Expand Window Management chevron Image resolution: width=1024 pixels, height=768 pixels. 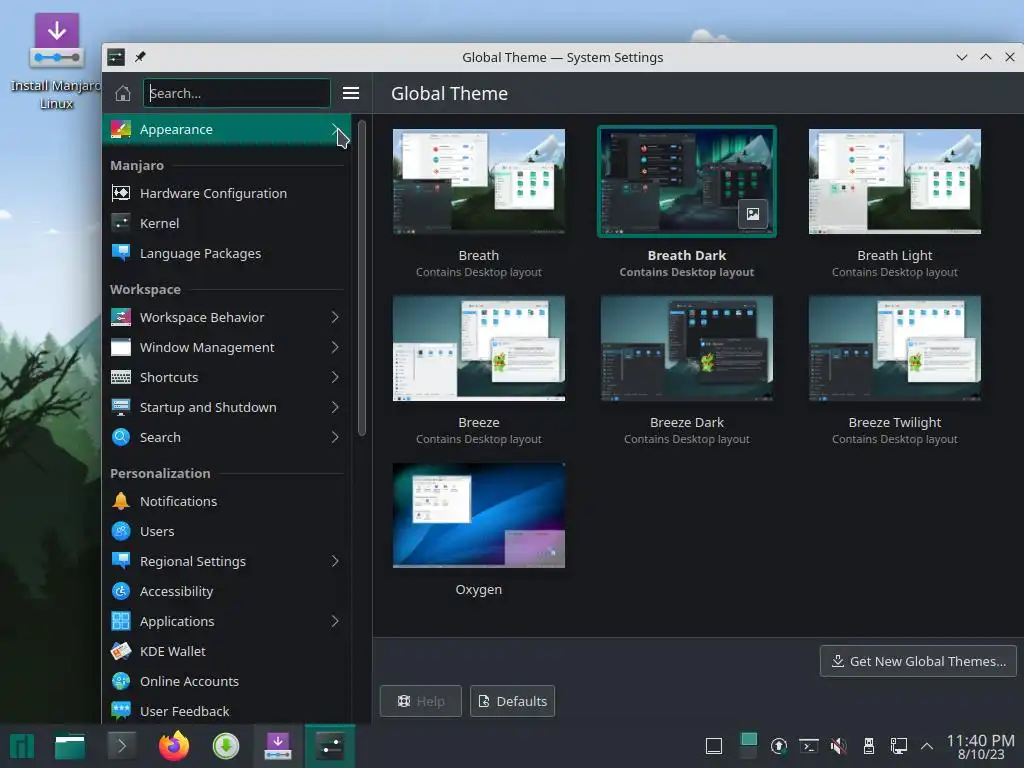[335, 347]
